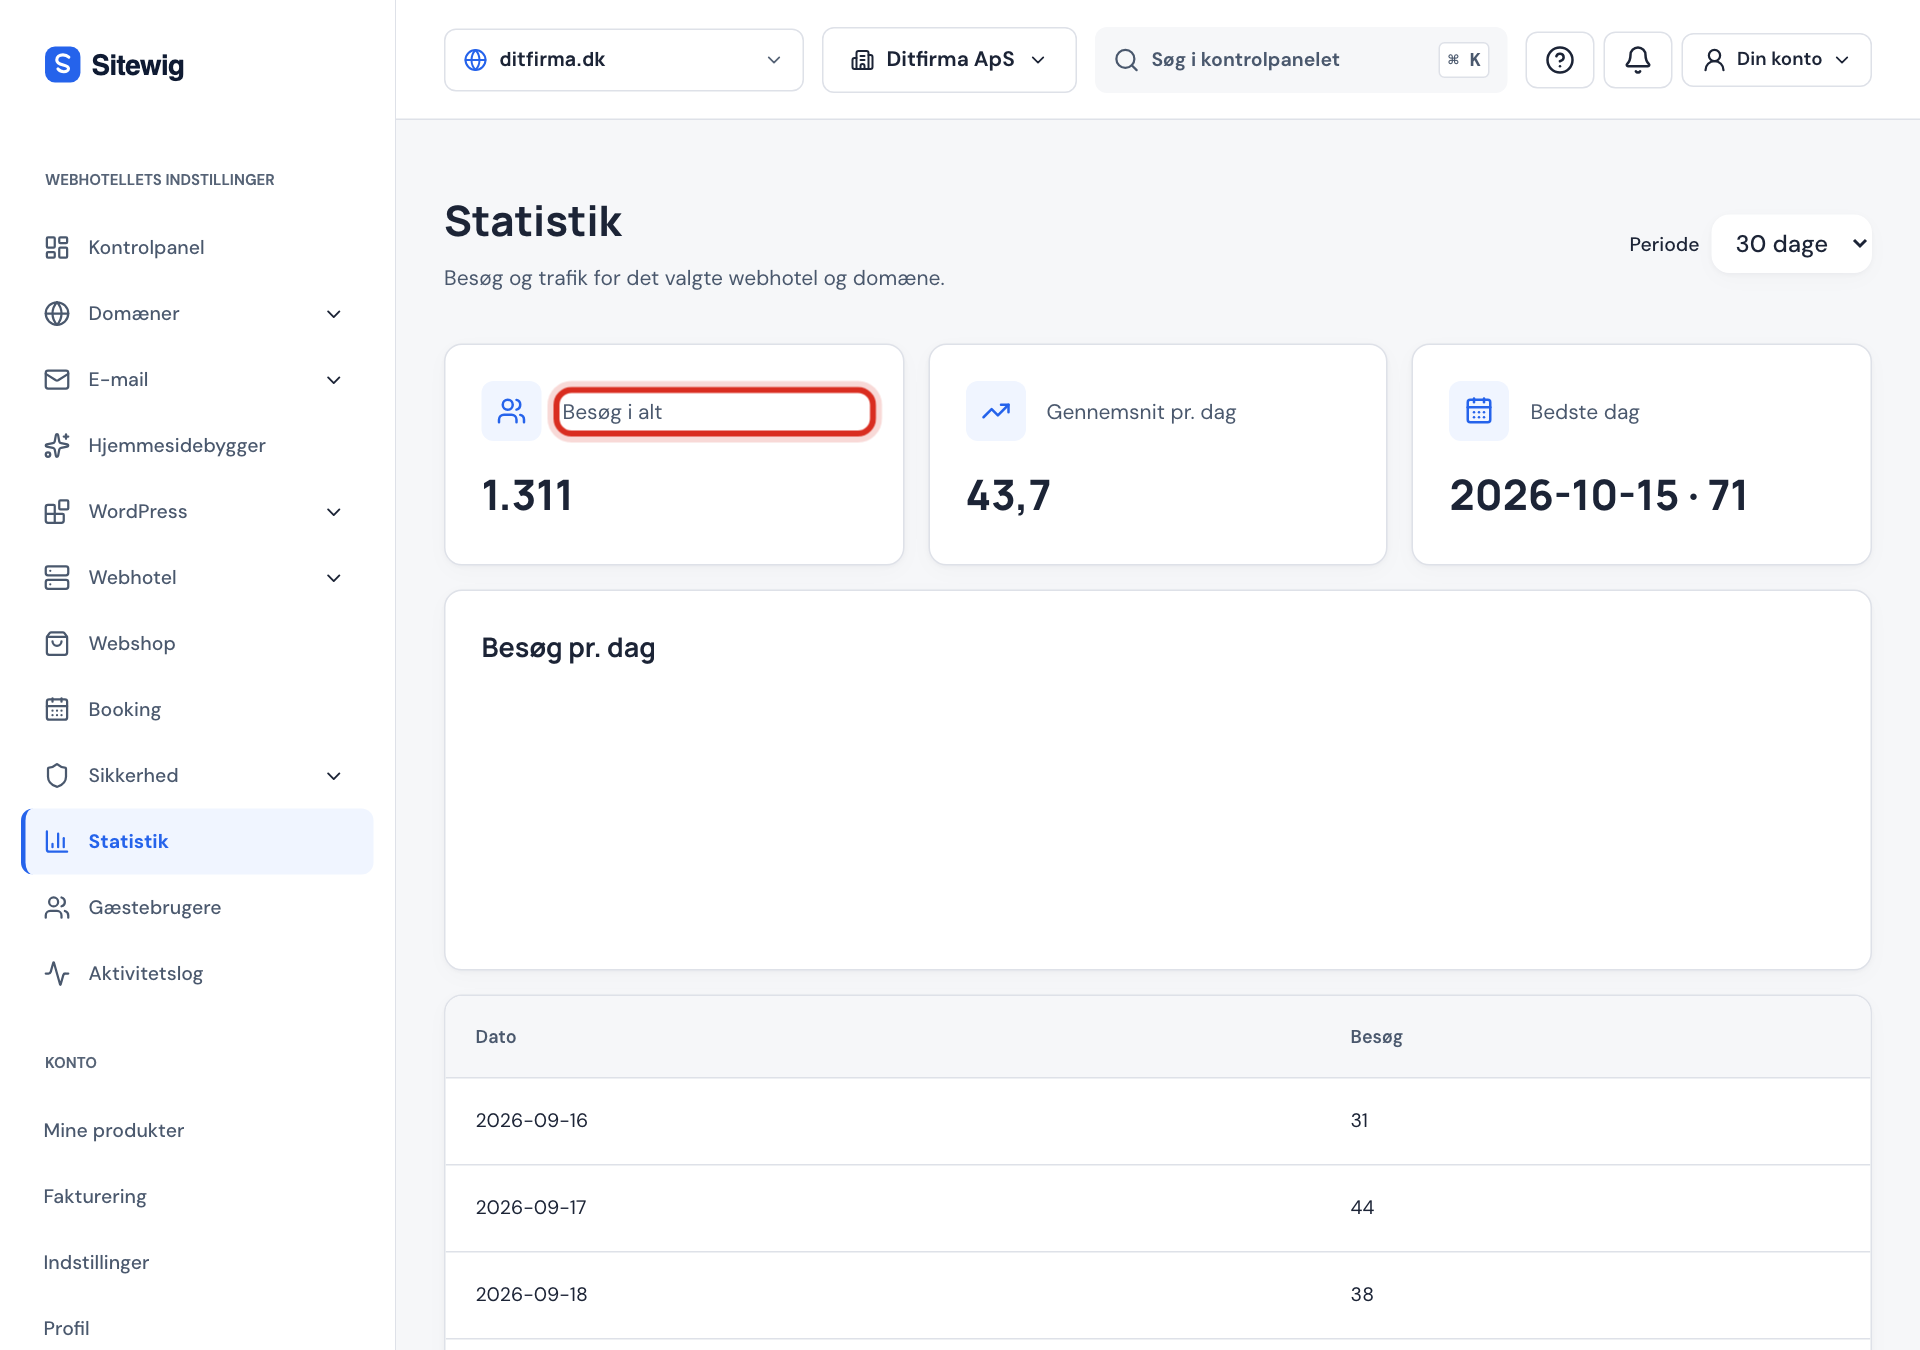Expand the WordPress submenu chevron

[x=334, y=512]
